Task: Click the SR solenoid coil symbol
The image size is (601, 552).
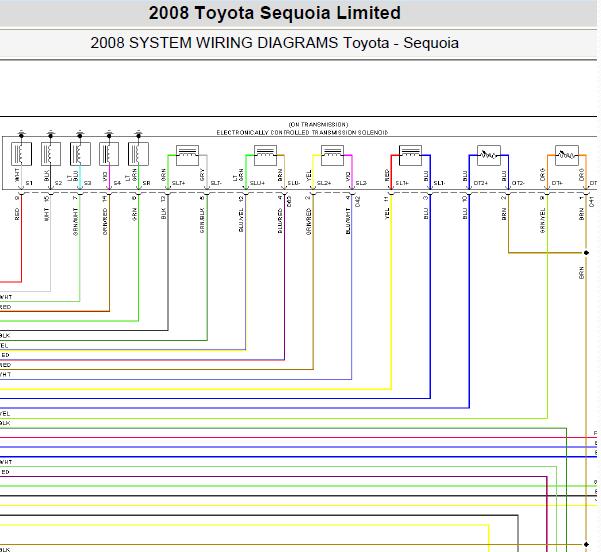Action: click(138, 154)
